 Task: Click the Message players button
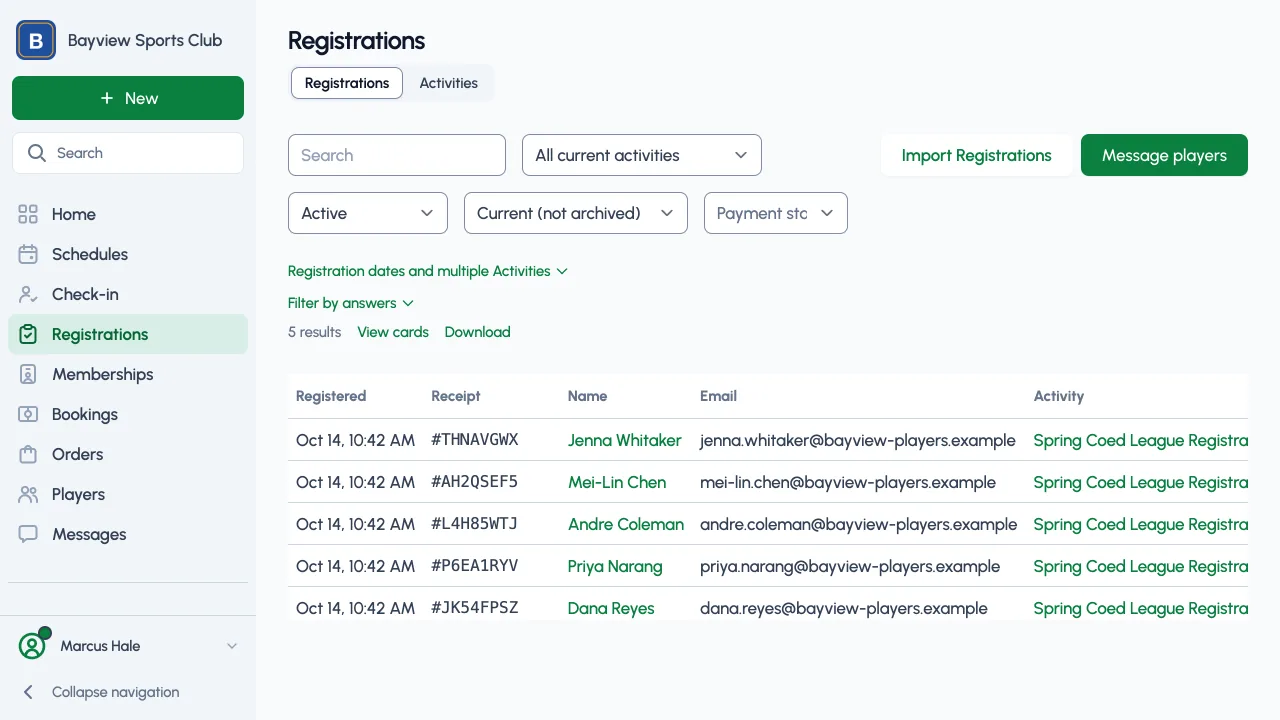point(1164,155)
